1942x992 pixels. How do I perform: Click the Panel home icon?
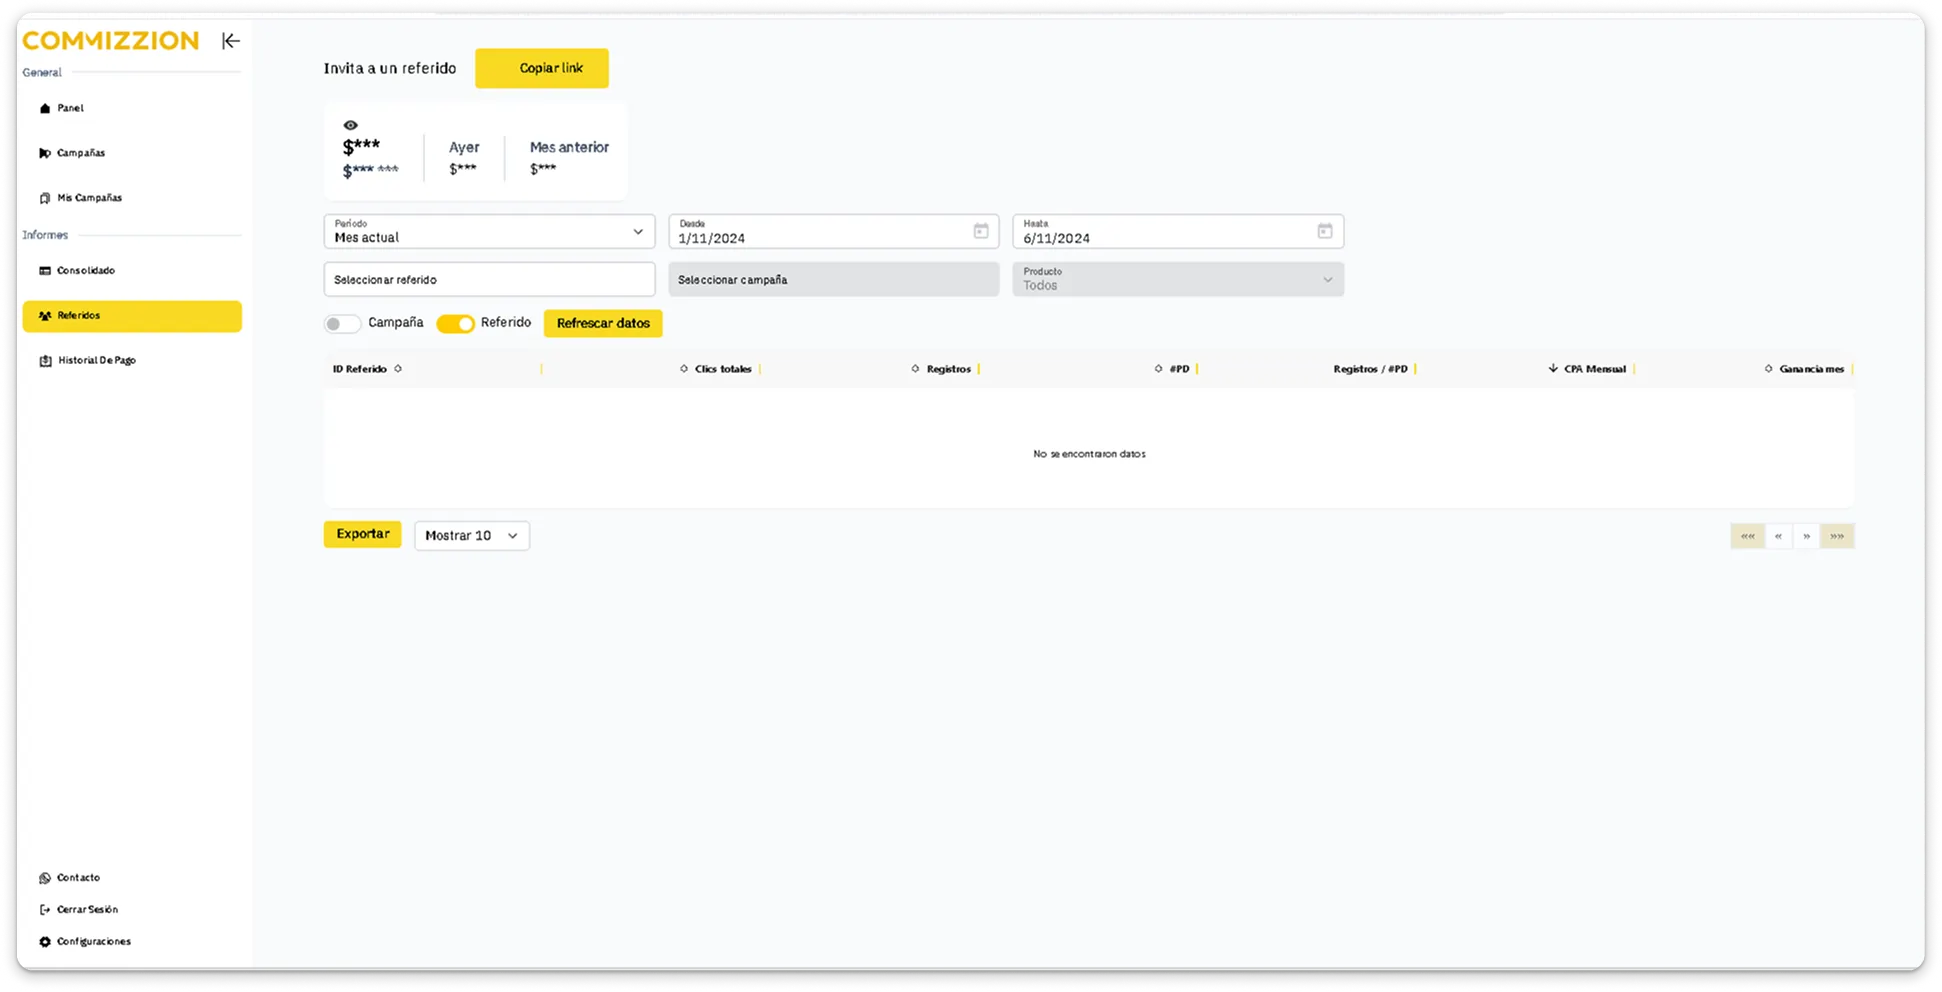tap(45, 108)
